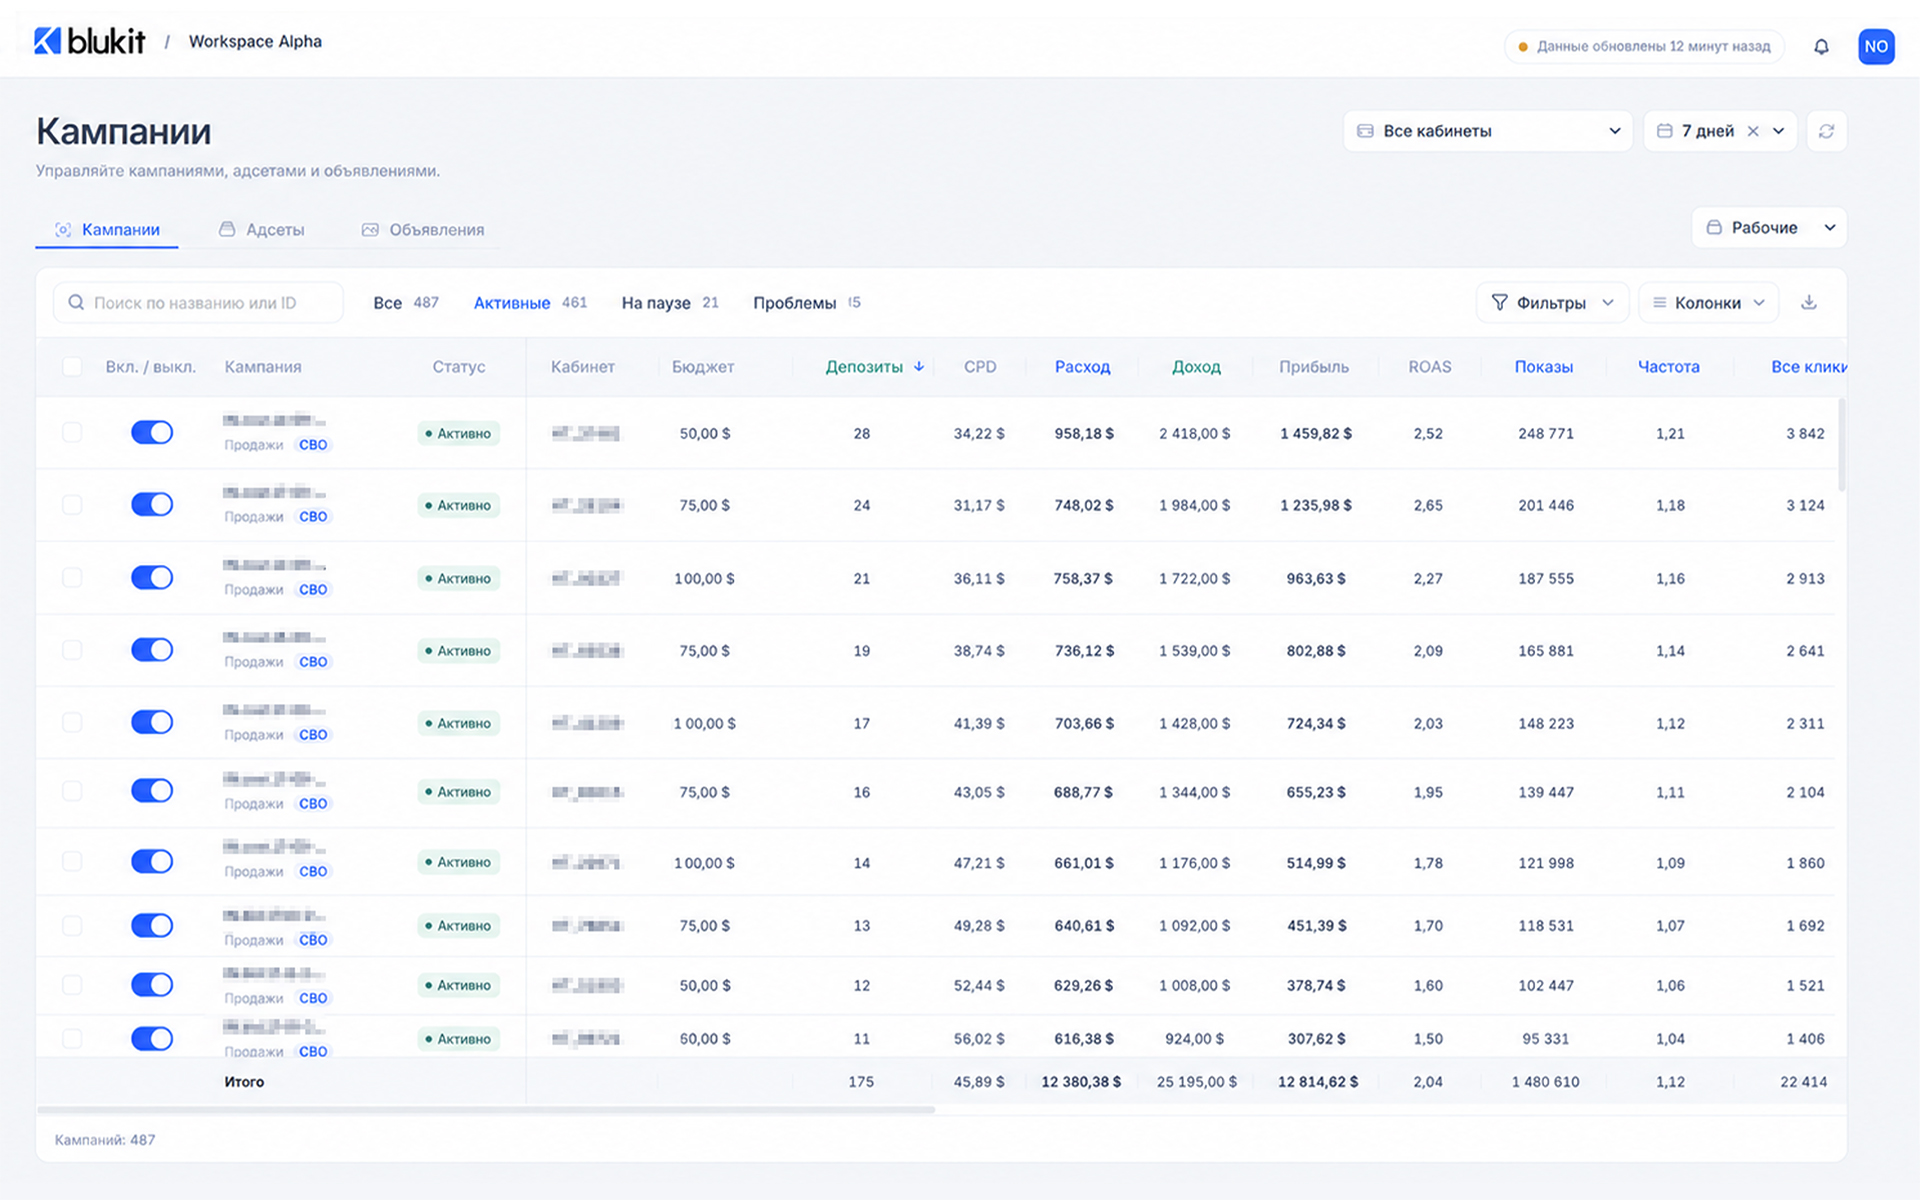Open the Все кабинеты dropdown
1920x1200 pixels.
pyautogui.click(x=1488, y=131)
